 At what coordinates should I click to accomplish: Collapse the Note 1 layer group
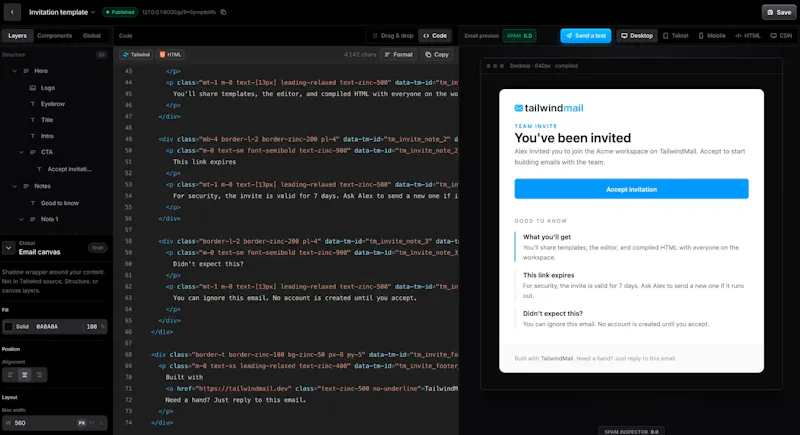[x=21, y=219]
